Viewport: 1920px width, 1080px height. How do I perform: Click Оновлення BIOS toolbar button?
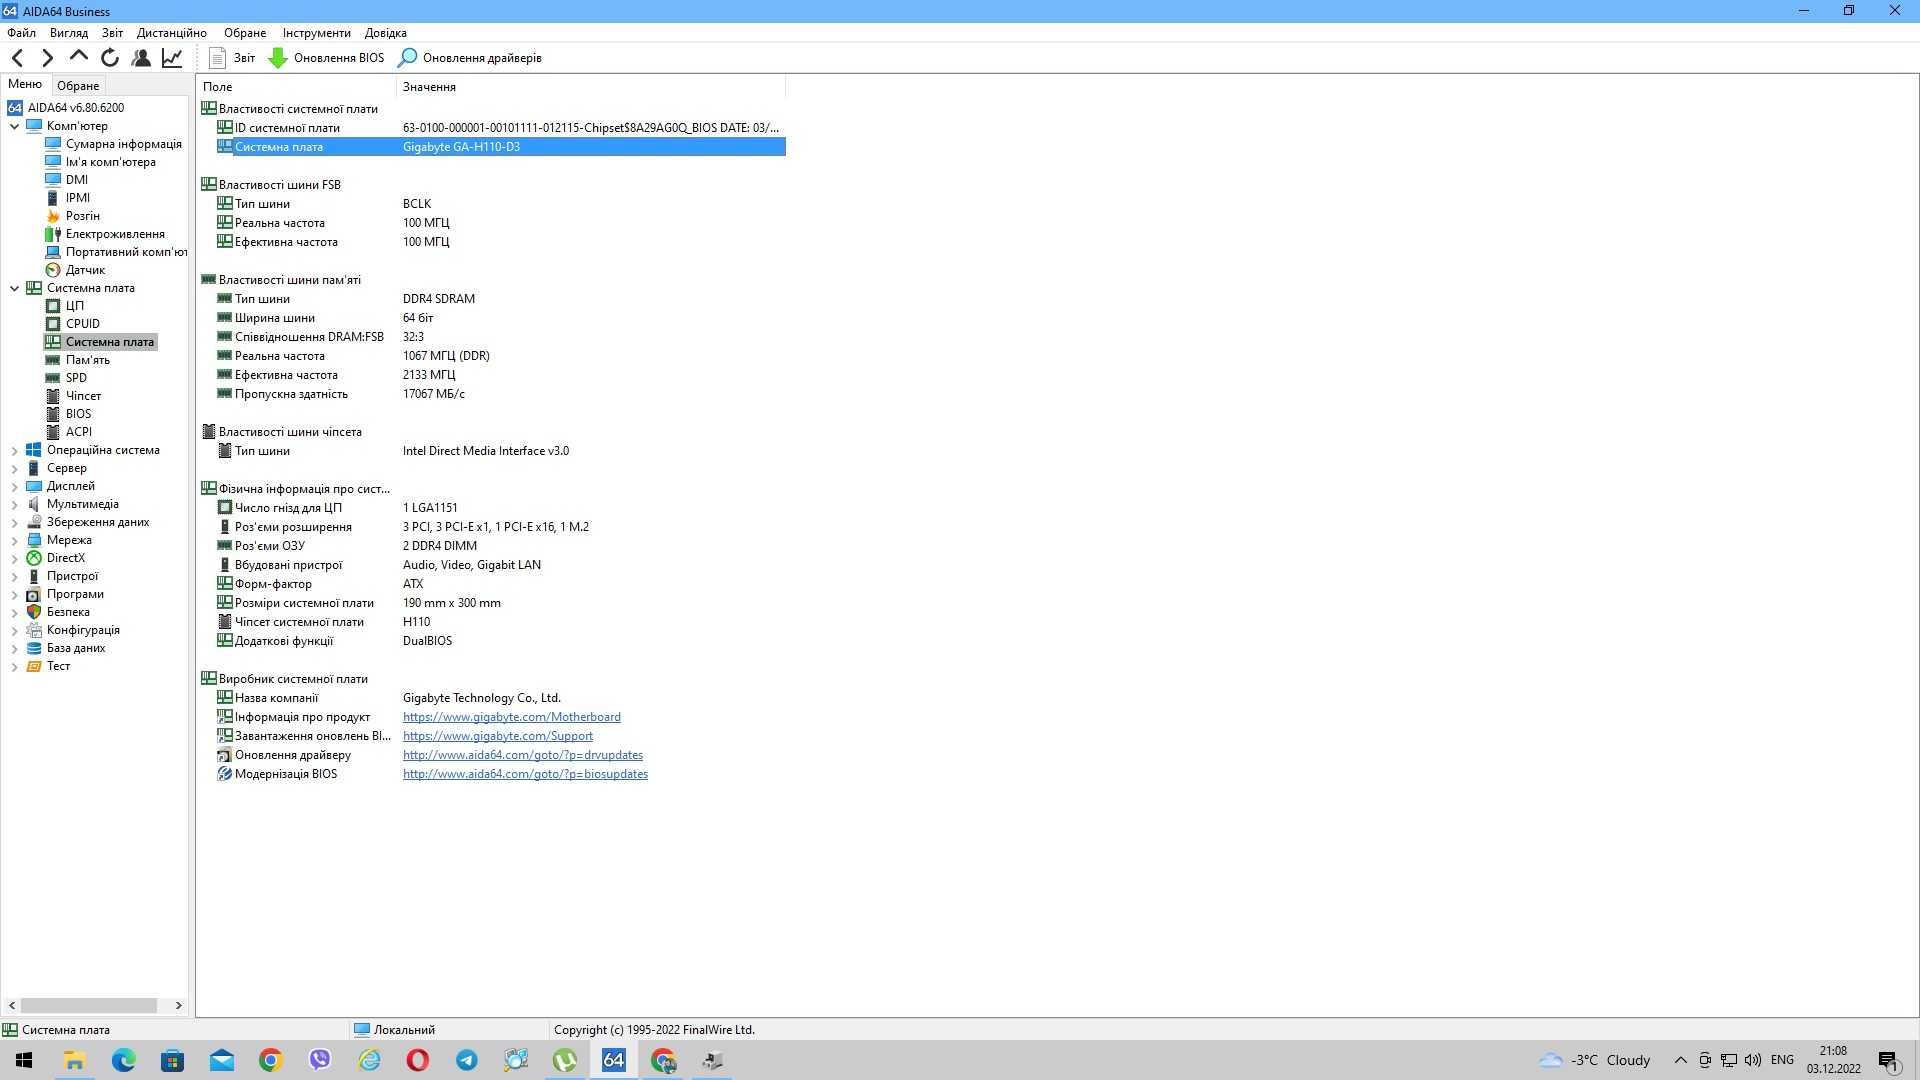click(x=327, y=58)
